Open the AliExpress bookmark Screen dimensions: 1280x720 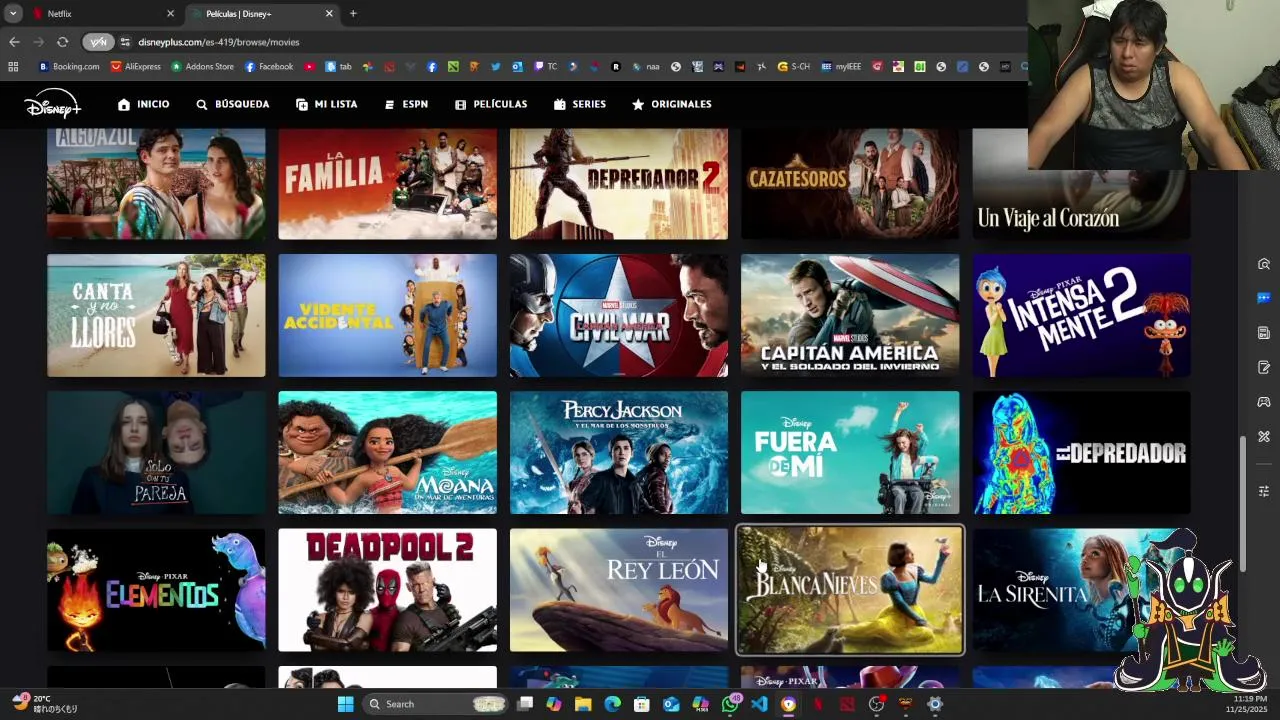[135, 67]
